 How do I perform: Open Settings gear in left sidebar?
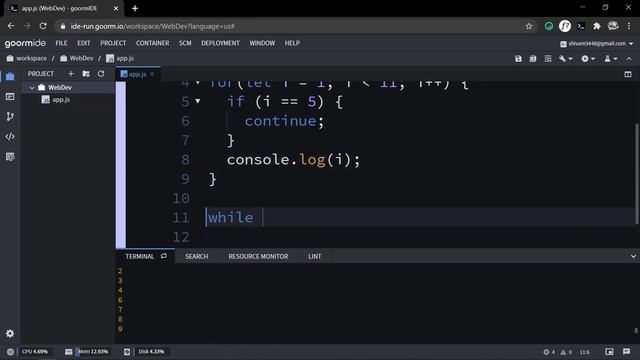tap(10, 333)
